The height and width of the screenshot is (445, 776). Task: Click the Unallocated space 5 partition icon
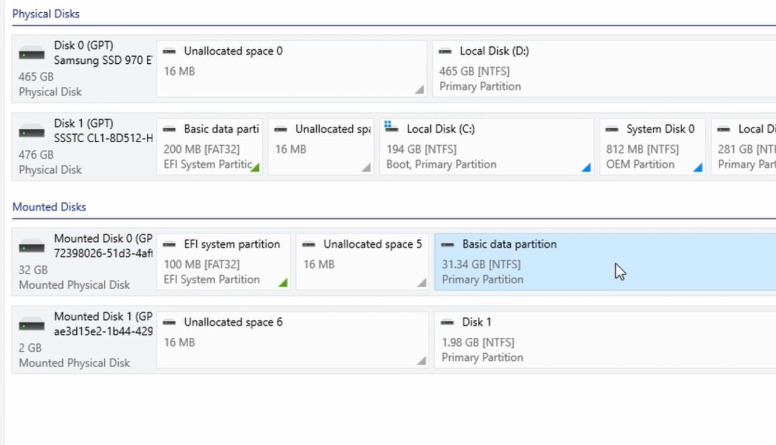(309, 244)
